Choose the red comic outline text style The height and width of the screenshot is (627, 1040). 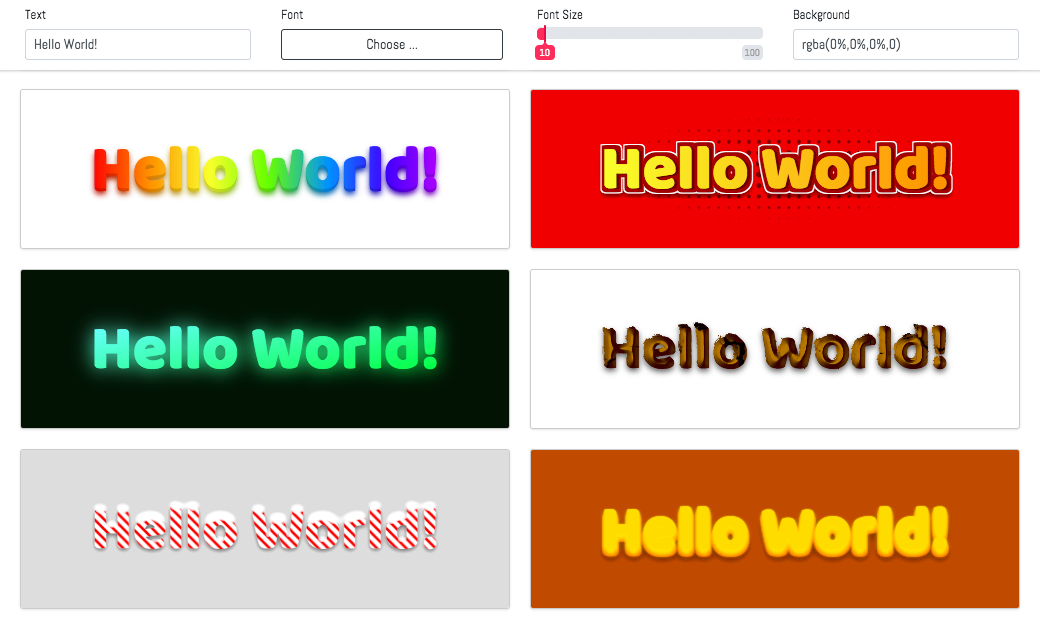click(x=775, y=168)
